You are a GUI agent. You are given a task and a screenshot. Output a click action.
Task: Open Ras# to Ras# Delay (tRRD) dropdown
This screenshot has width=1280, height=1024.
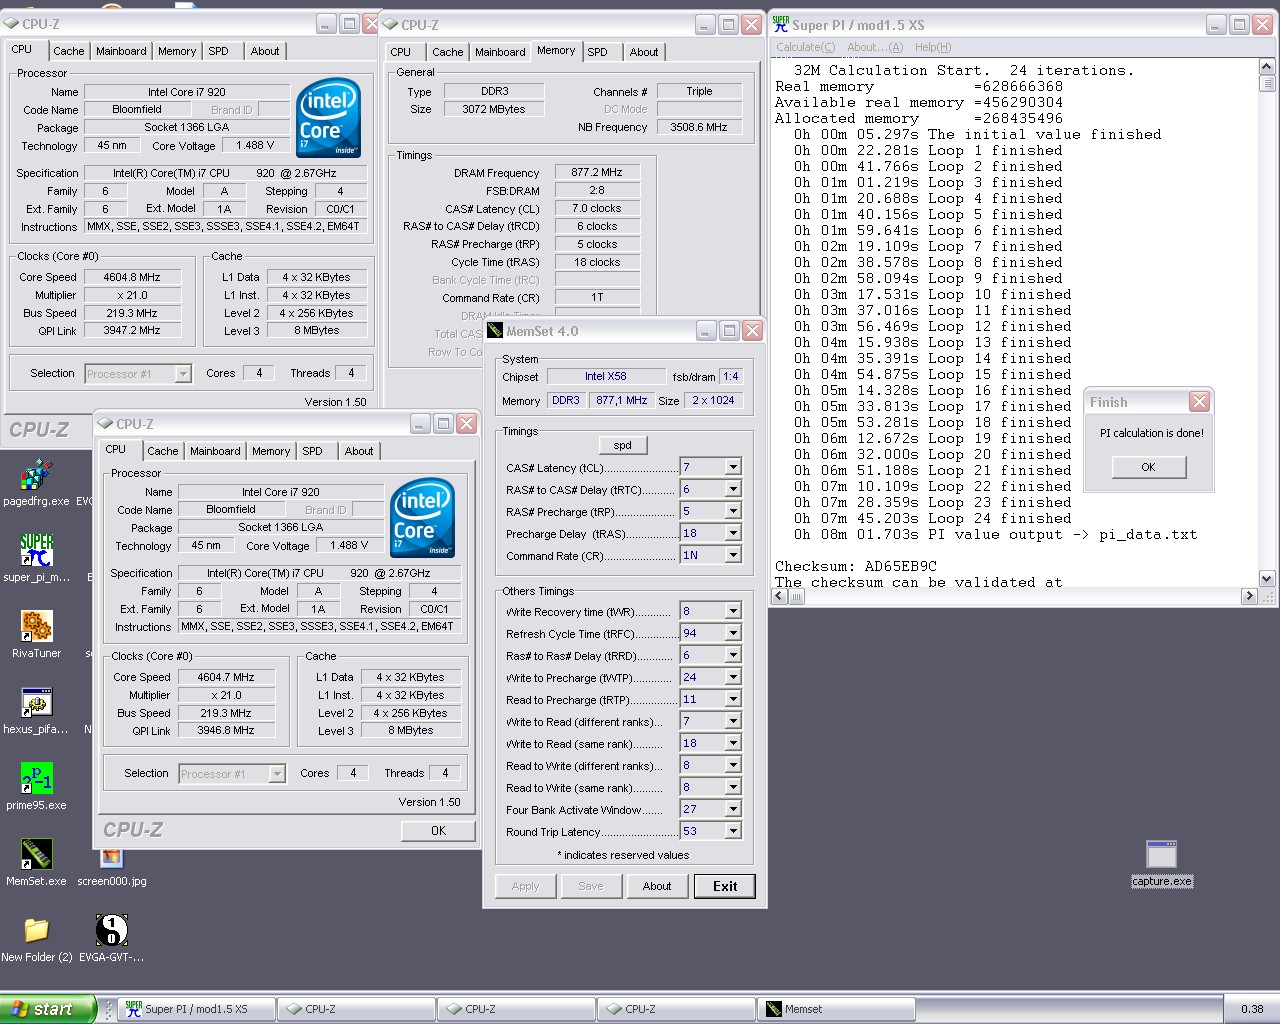coord(733,655)
